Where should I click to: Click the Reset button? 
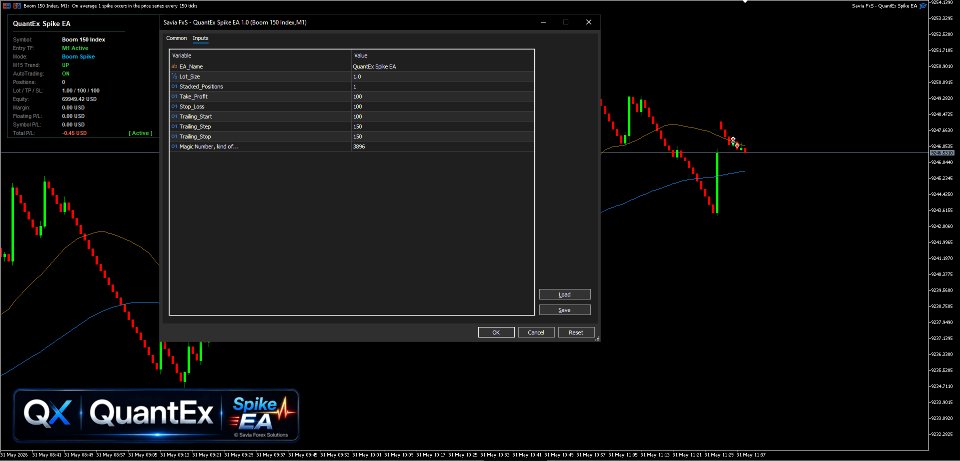click(x=576, y=332)
